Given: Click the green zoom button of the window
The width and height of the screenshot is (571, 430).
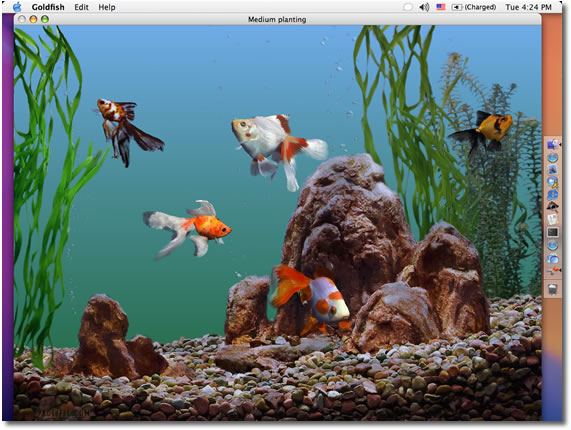Looking at the screenshot, I should (44, 19).
